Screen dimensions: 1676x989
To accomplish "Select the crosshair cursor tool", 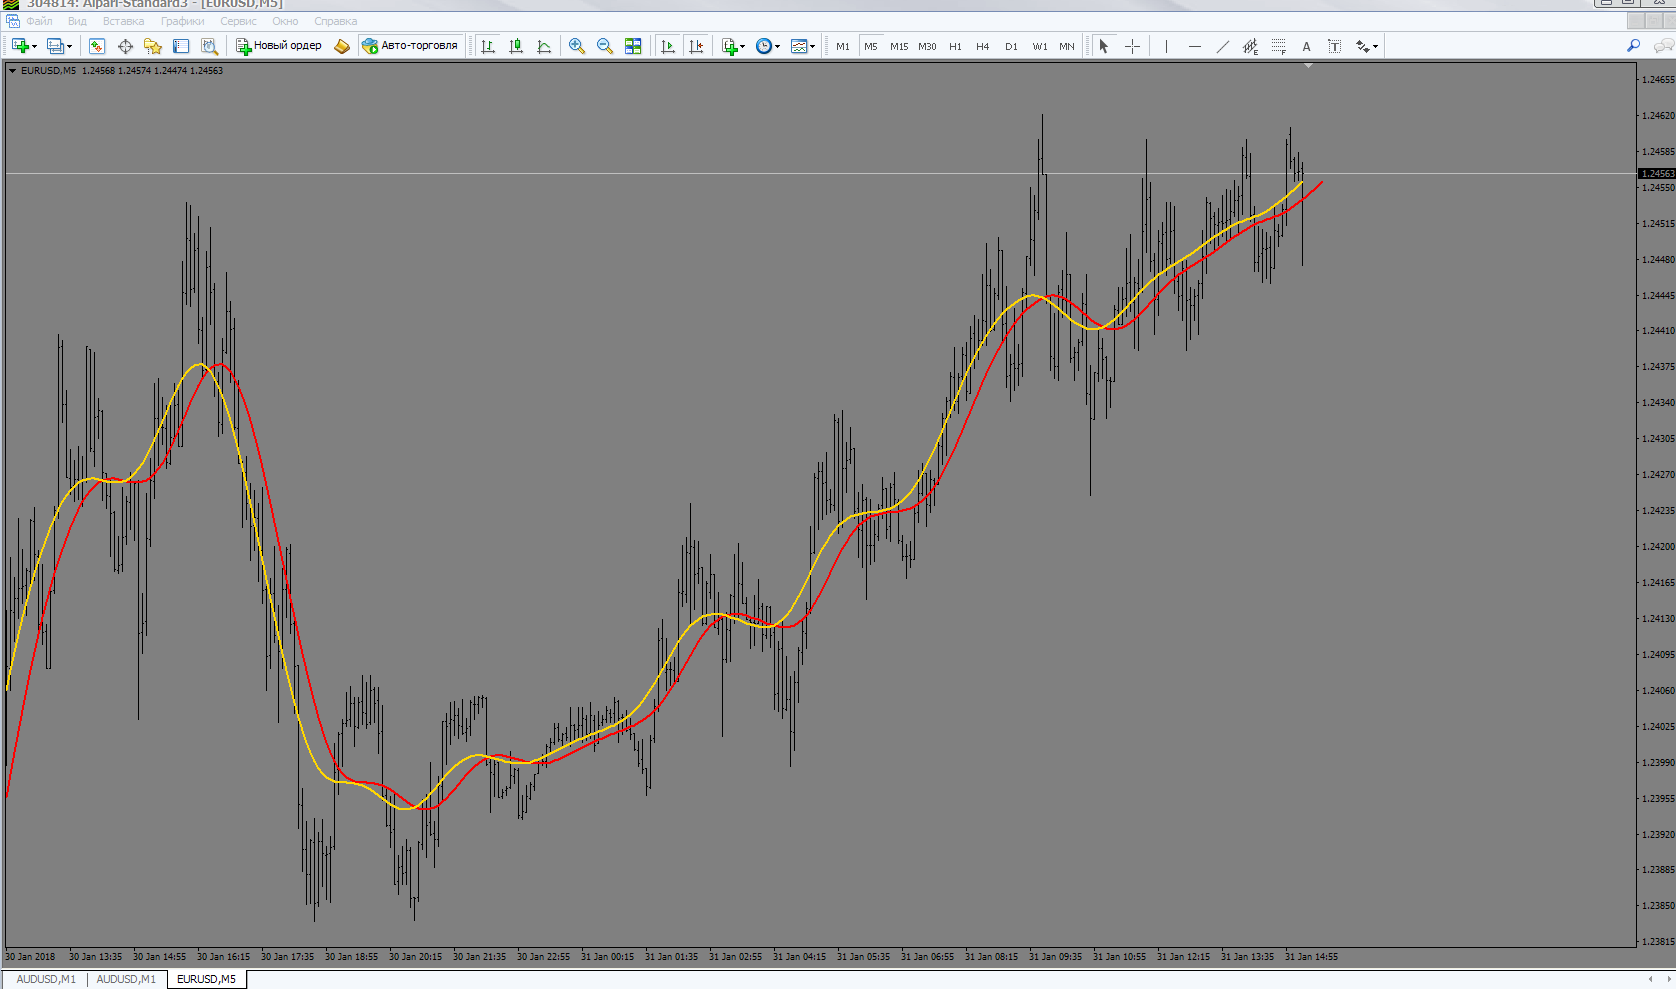I will pyautogui.click(x=1132, y=46).
